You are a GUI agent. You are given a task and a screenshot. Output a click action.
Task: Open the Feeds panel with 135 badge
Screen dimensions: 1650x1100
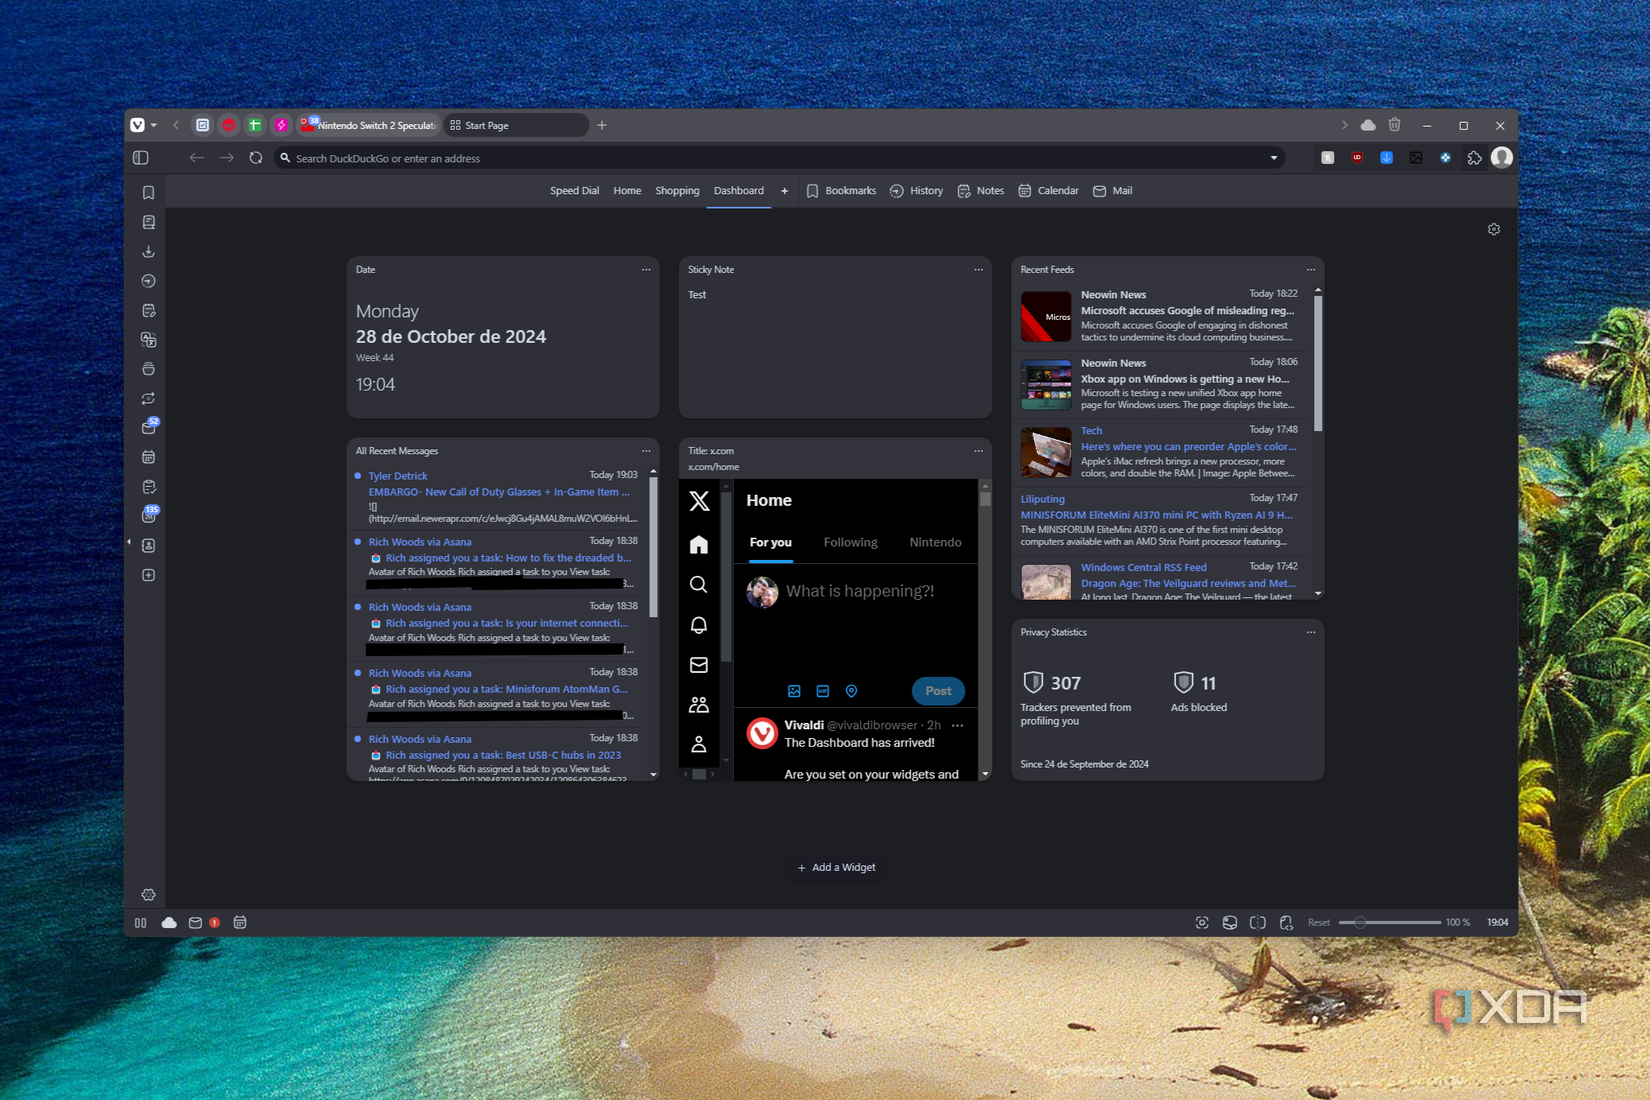point(148,514)
